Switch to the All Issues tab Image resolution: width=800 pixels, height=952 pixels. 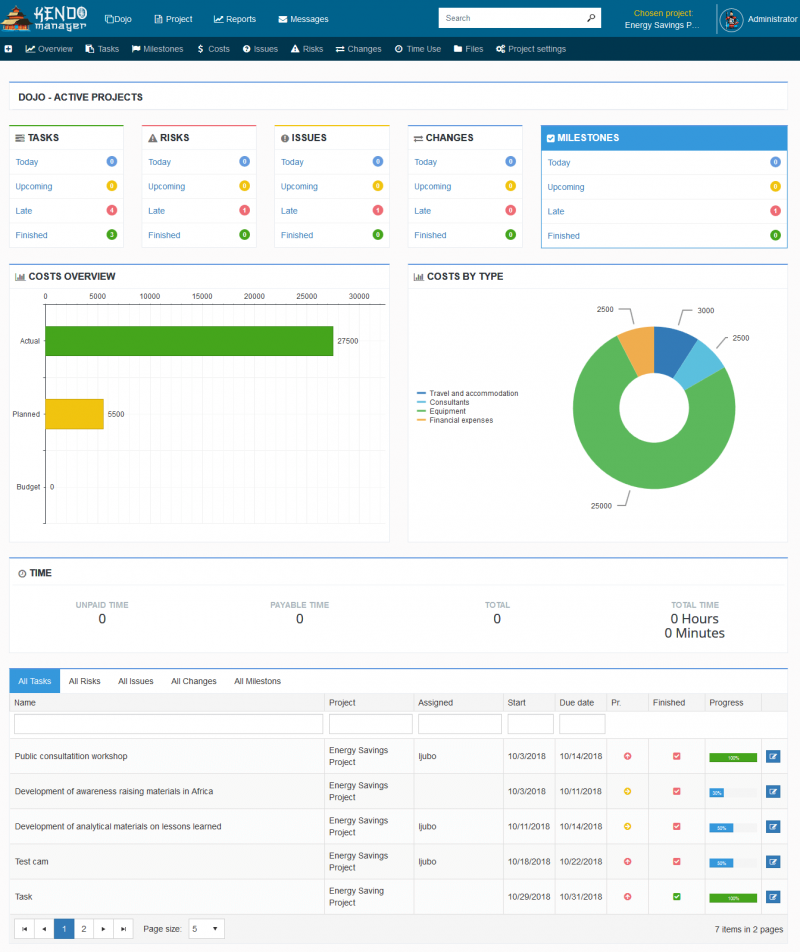(x=135, y=681)
